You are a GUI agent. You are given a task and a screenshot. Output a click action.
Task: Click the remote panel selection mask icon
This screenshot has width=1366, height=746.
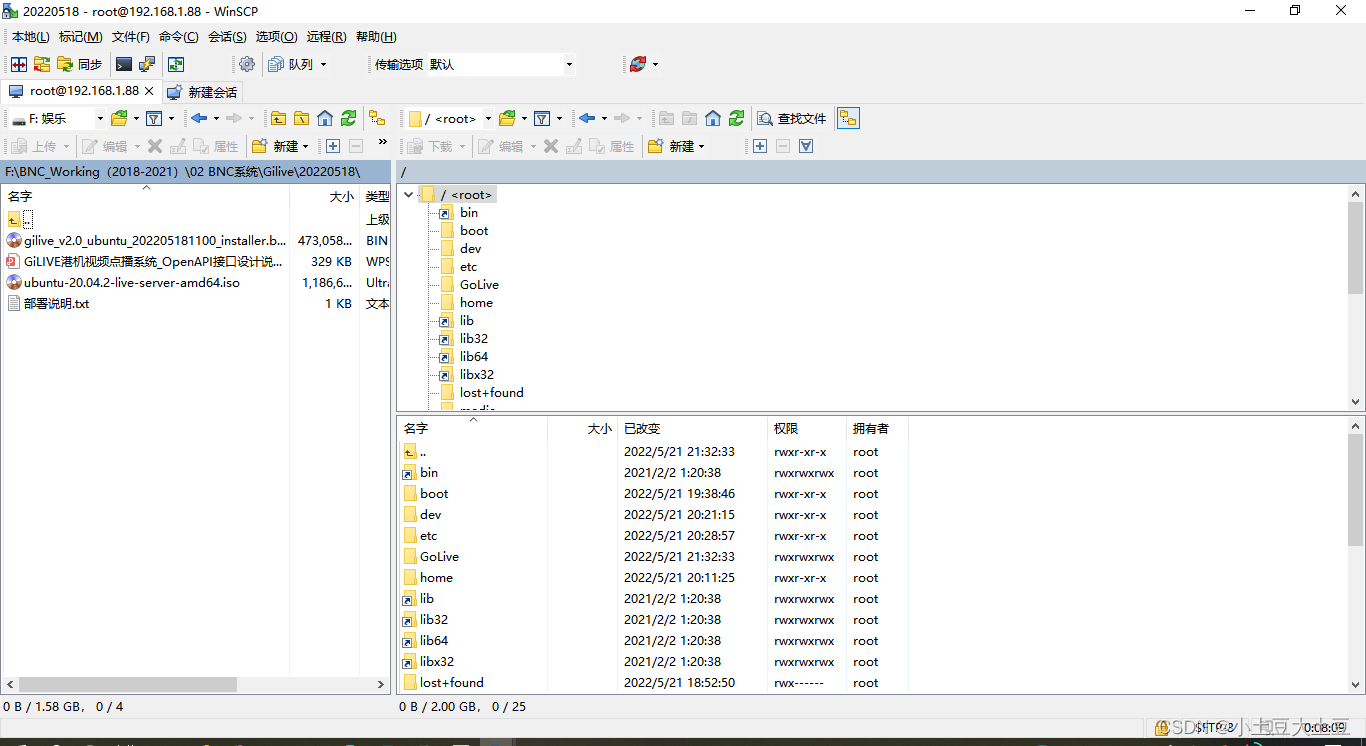(x=806, y=146)
